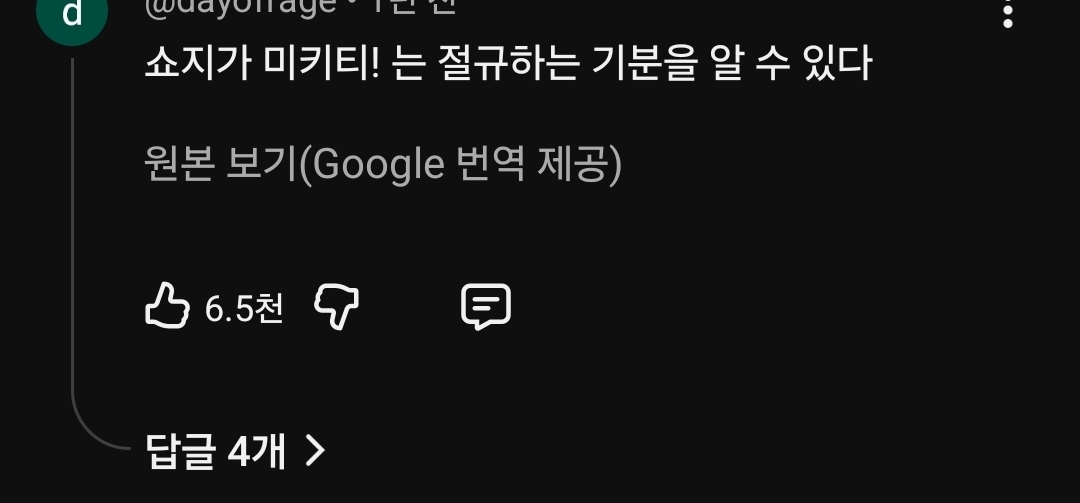Viewport: 1080px width, 503px height.
Task: Toggle the thumbs-down dislike state
Action: coord(337,307)
